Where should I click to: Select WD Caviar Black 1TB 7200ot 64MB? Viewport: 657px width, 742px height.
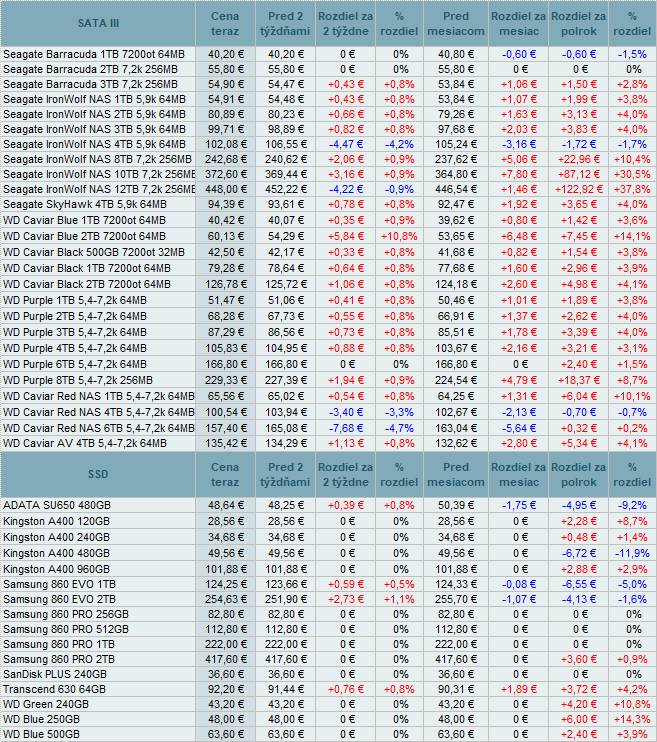point(87,269)
